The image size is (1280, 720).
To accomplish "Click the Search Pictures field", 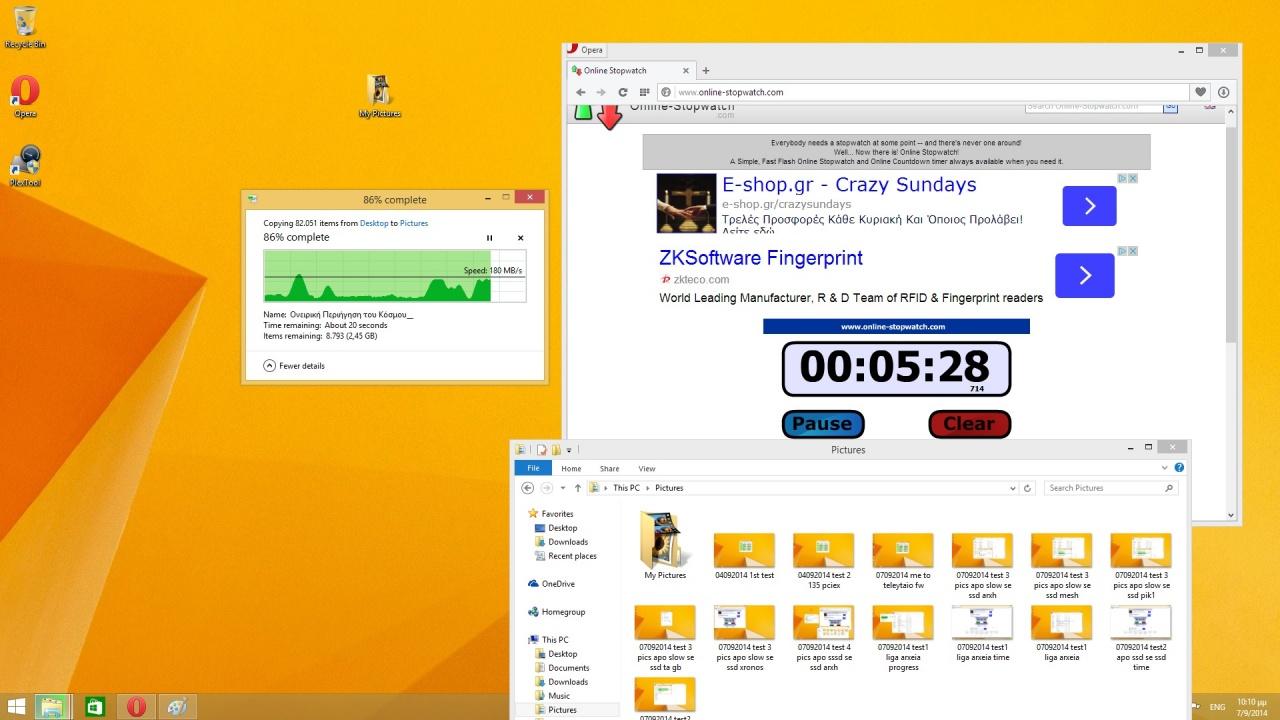I will click(1111, 488).
